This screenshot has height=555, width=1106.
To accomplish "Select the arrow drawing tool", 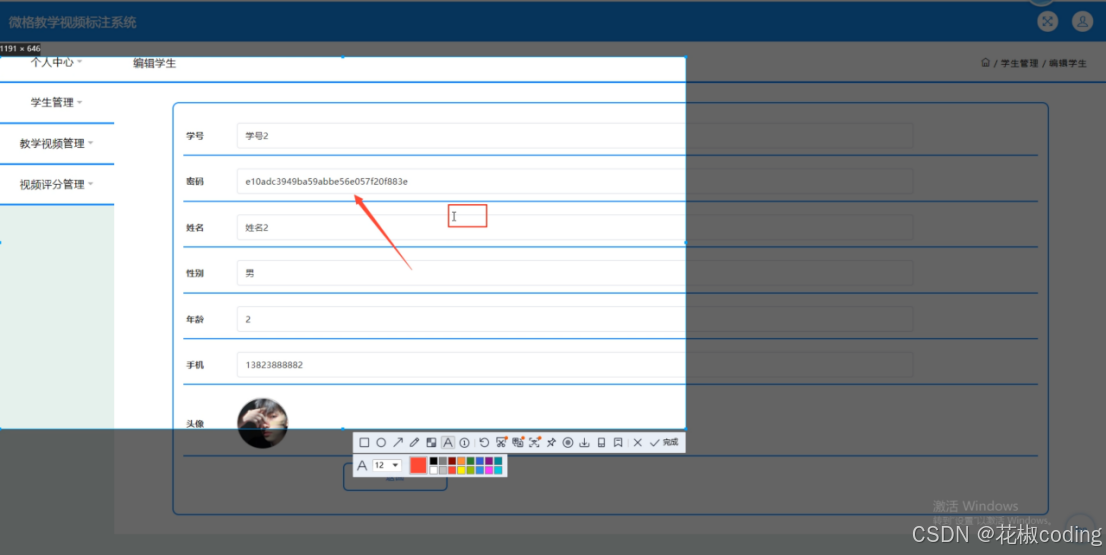I will coord(398,442).
